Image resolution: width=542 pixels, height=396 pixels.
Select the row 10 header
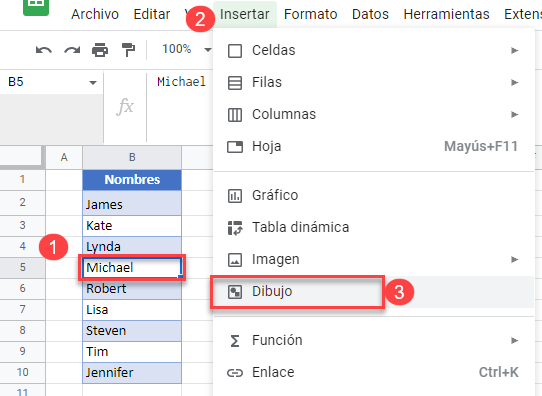click(x=22, y=372)
